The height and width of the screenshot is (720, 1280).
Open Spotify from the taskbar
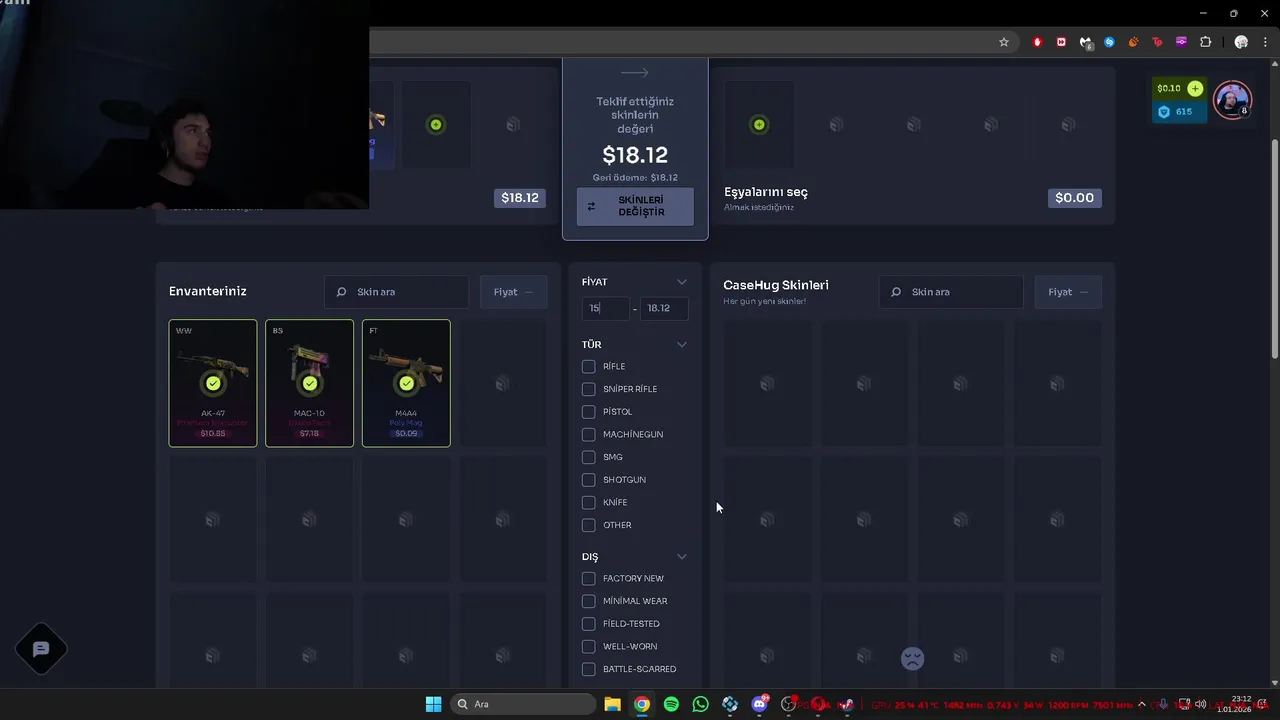point(671,704)
